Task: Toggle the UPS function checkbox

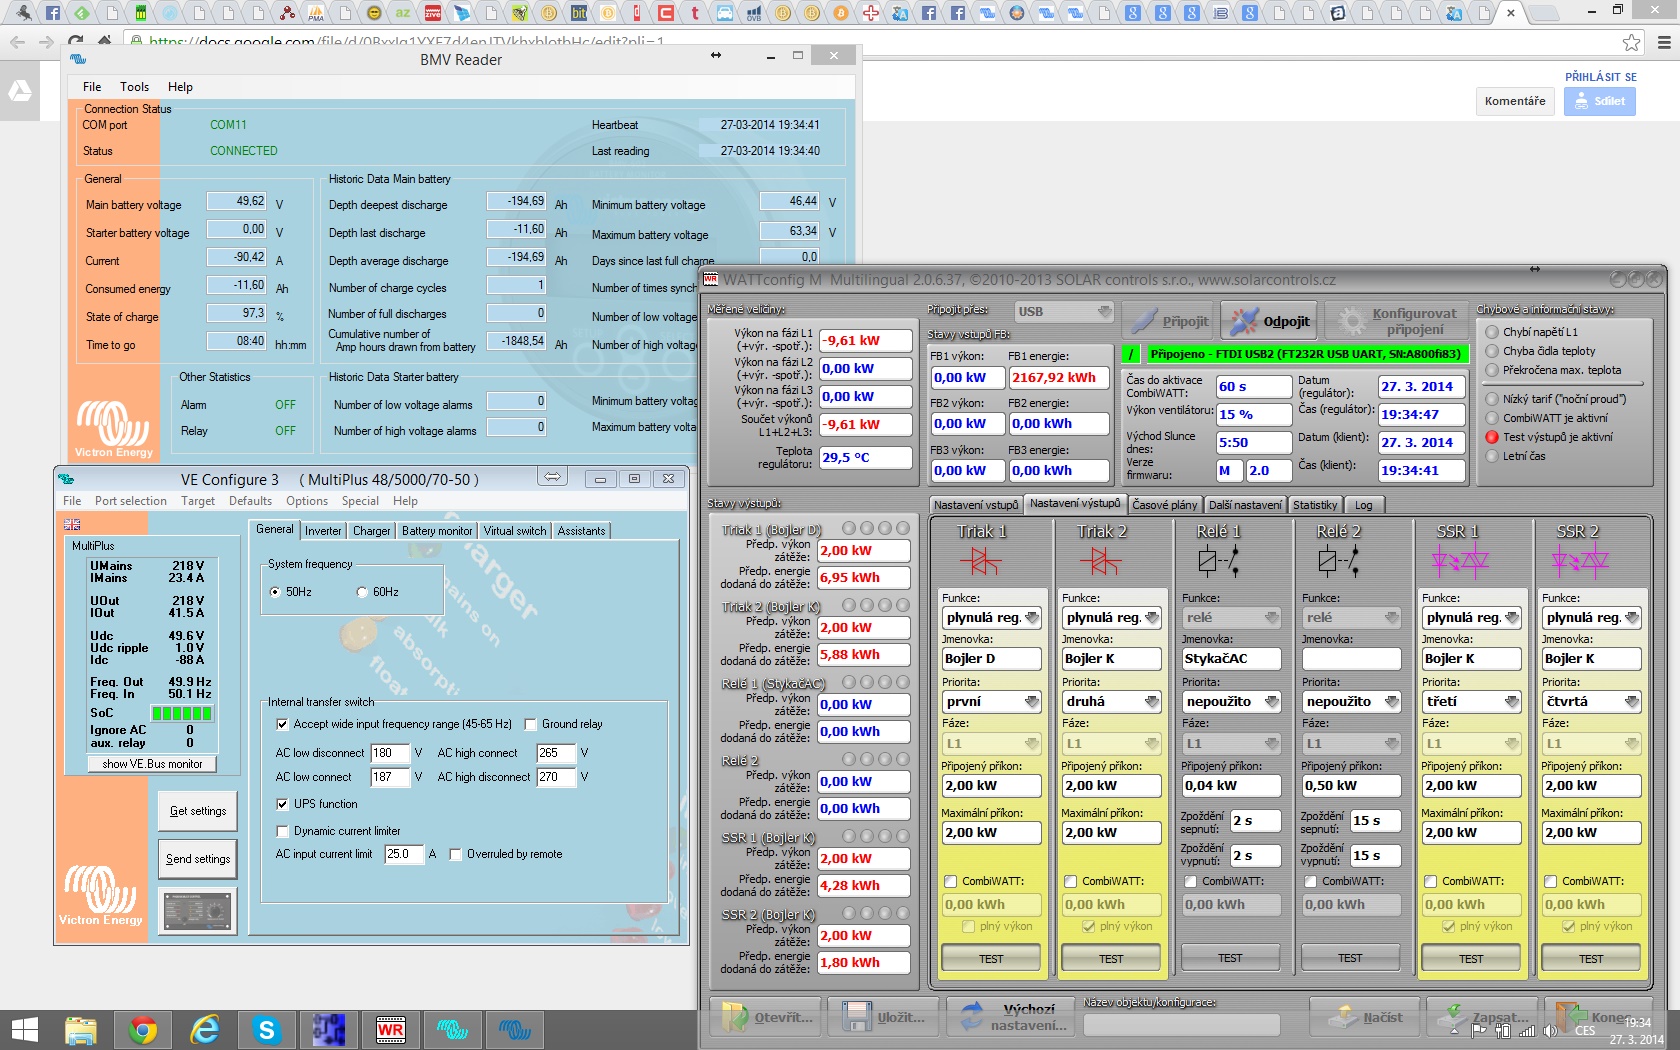Action: 282,804
